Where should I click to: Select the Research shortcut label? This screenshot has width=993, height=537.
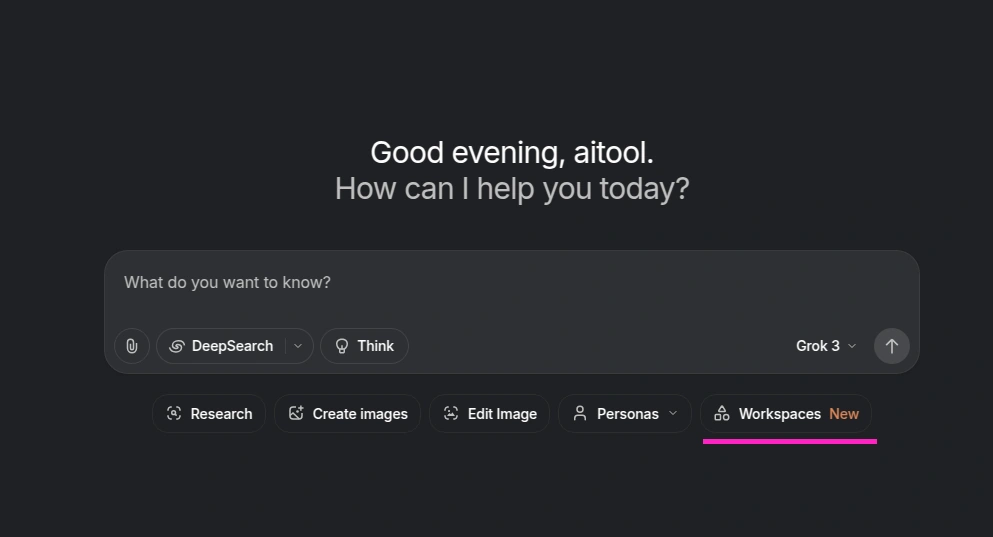tap(221, 414)
